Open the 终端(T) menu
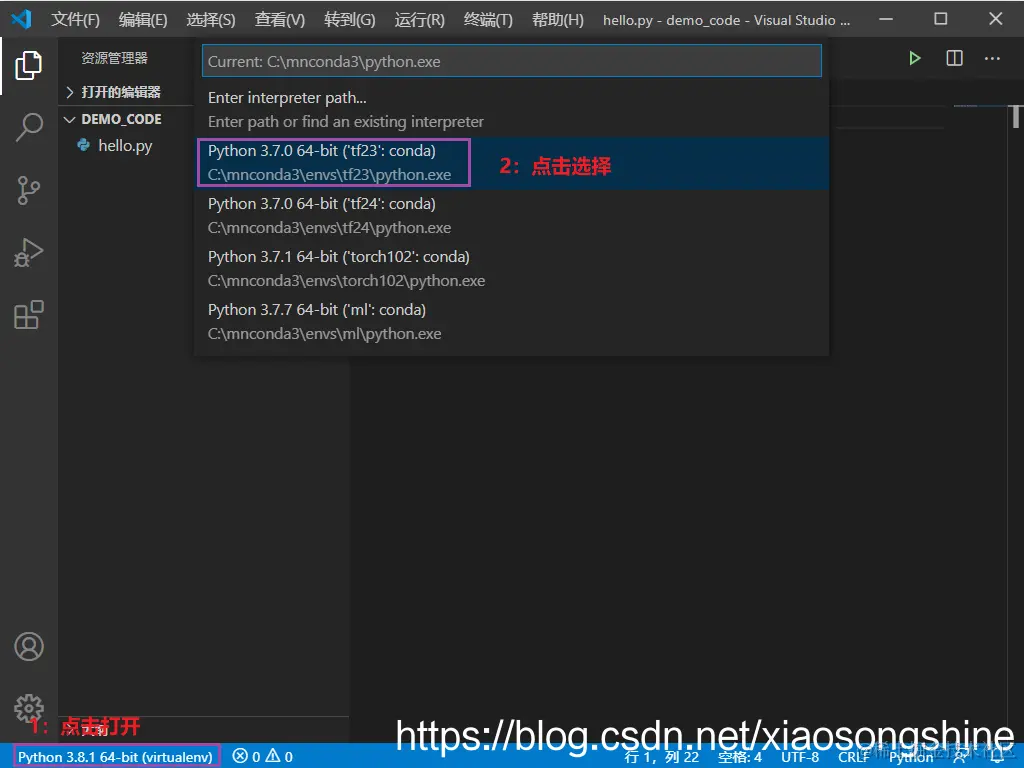The height and width of the screenshot is (768, 1024). 488,20
